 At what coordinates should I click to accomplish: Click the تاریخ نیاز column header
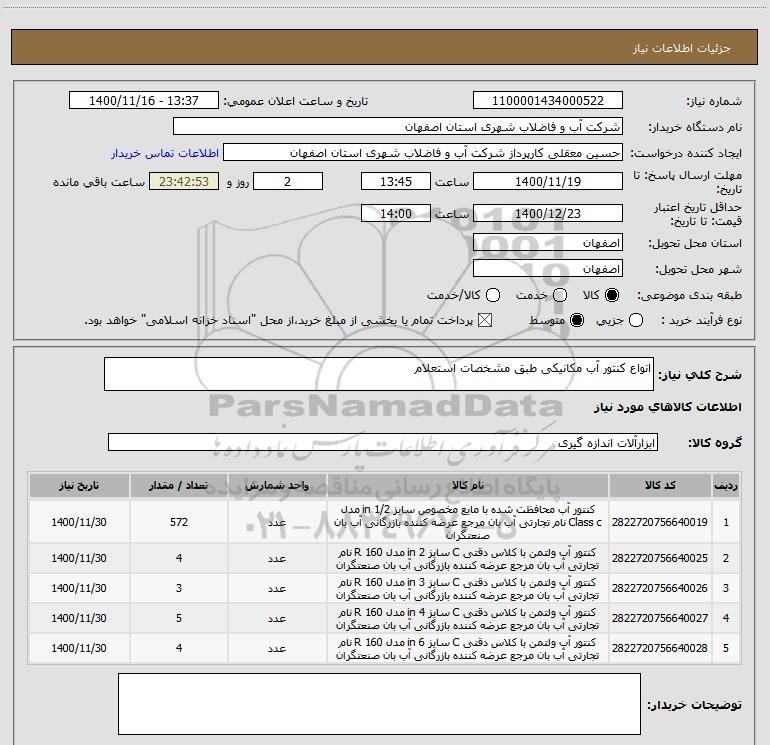pos(79,485)
